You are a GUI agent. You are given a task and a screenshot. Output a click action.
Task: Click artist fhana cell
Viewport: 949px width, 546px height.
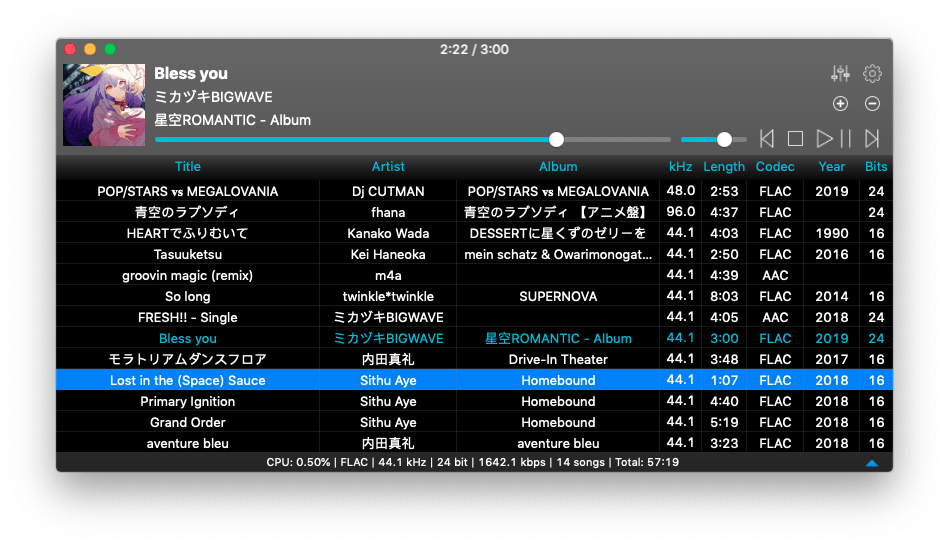388,212
